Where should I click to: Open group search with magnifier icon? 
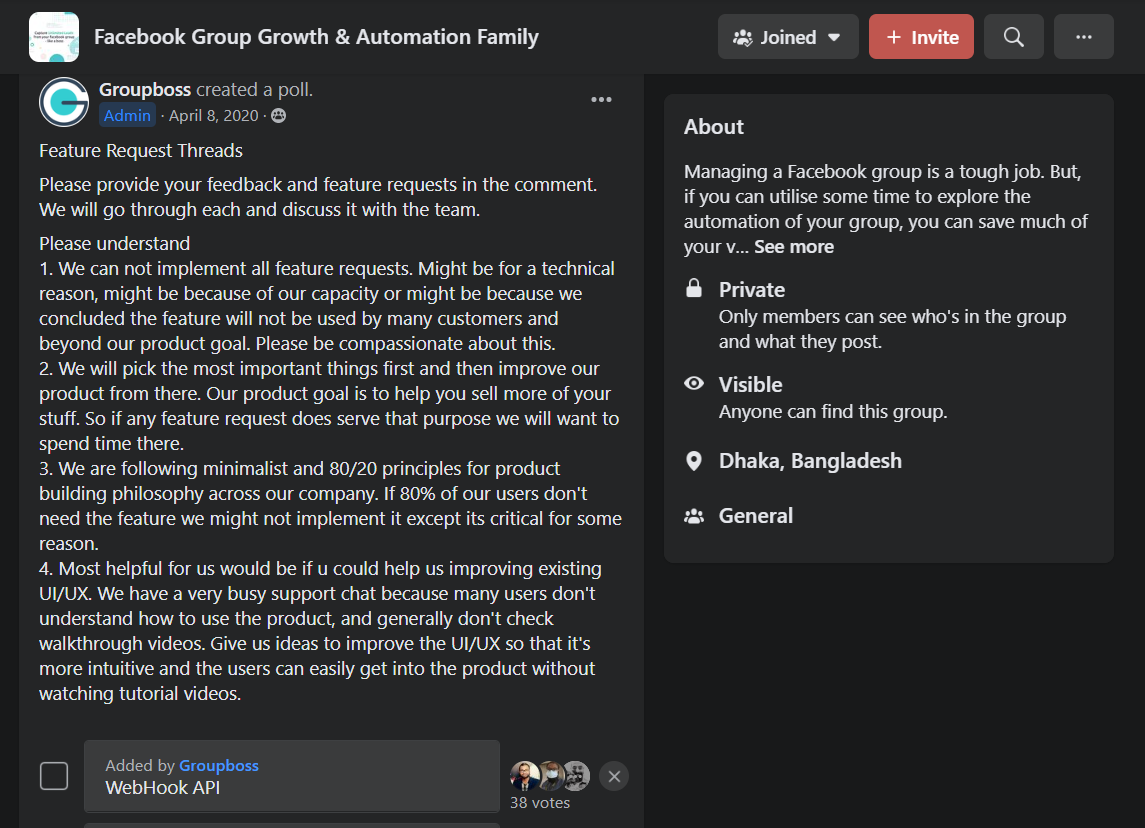tap(1014, 37)
